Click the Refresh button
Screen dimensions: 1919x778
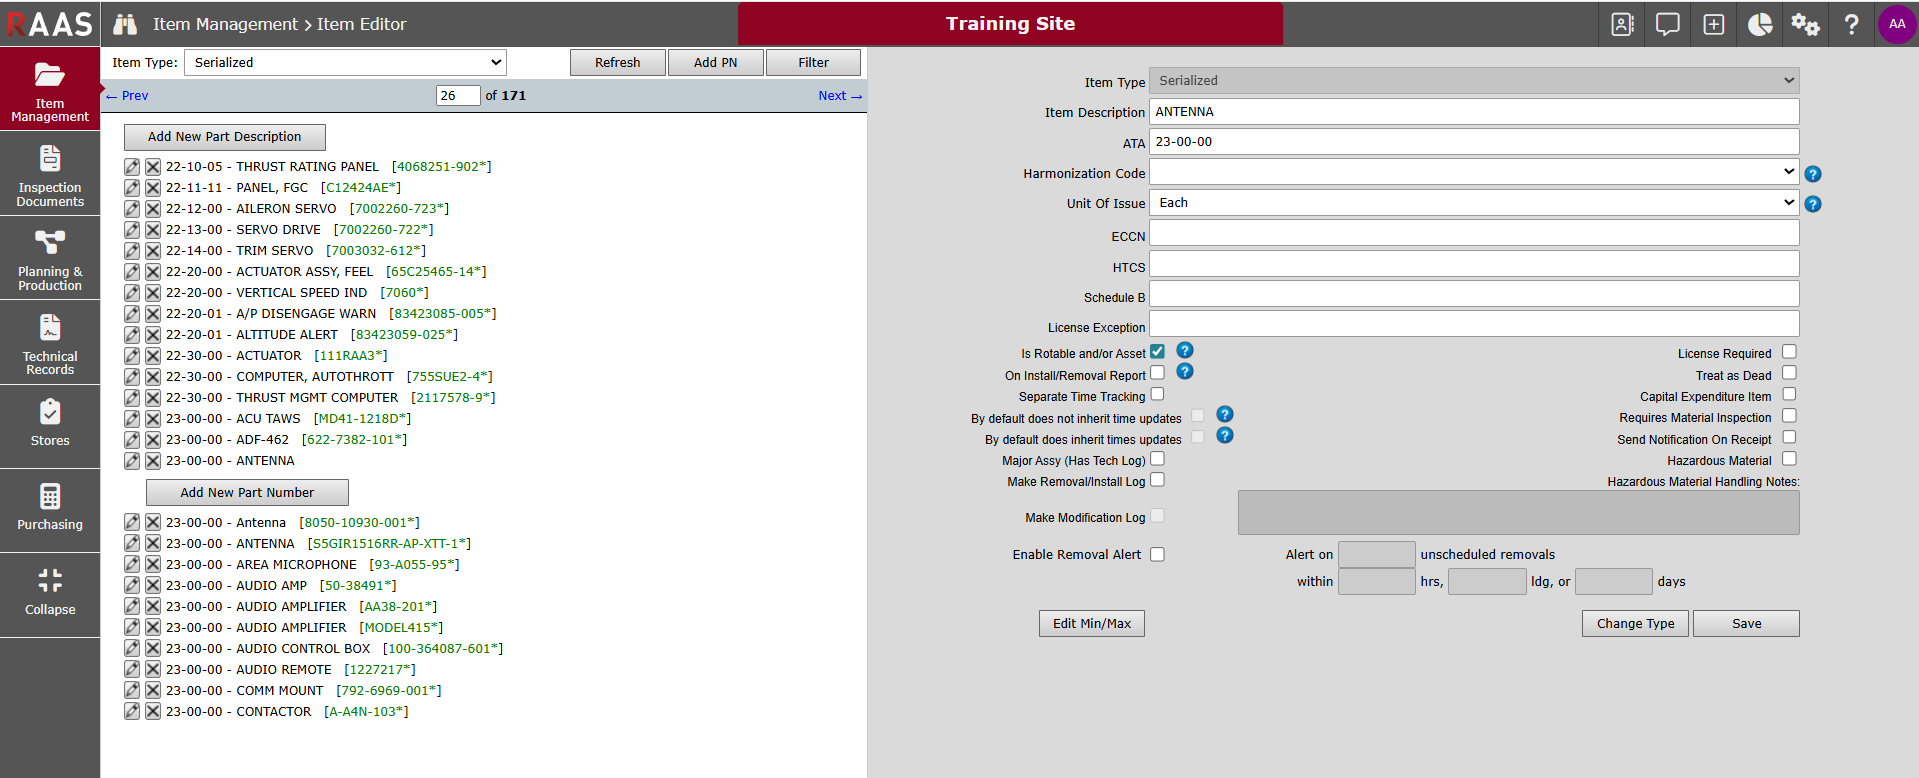(x=618, y=62)
